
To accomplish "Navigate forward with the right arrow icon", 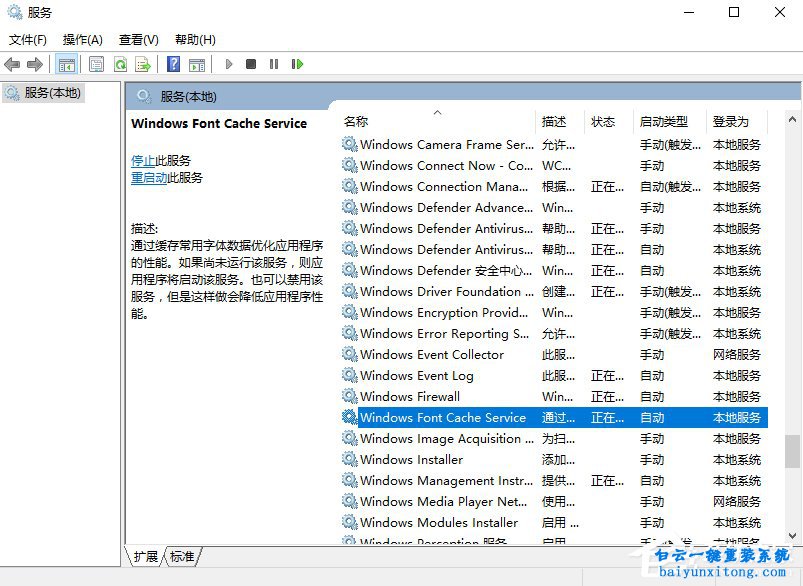I will (33, 64).
